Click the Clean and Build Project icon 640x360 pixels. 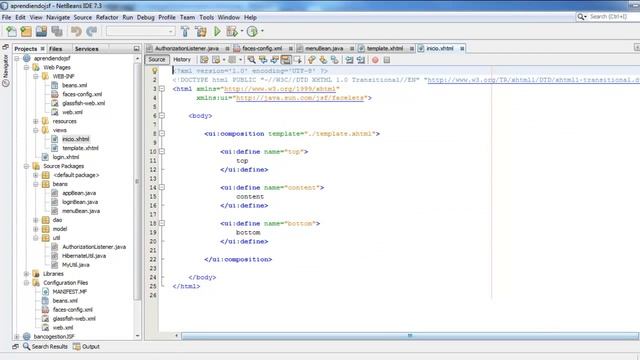click(x=201, y=31)
